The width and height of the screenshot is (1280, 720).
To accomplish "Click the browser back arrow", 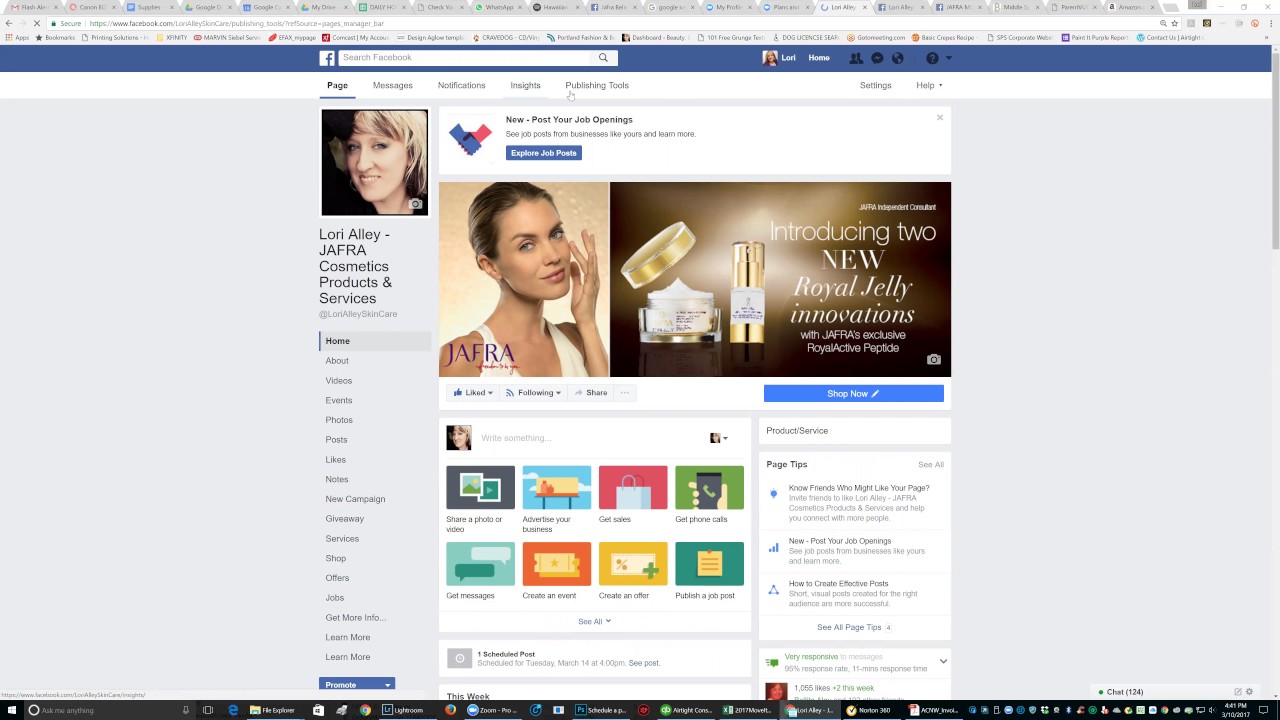I will coord(9,23).
